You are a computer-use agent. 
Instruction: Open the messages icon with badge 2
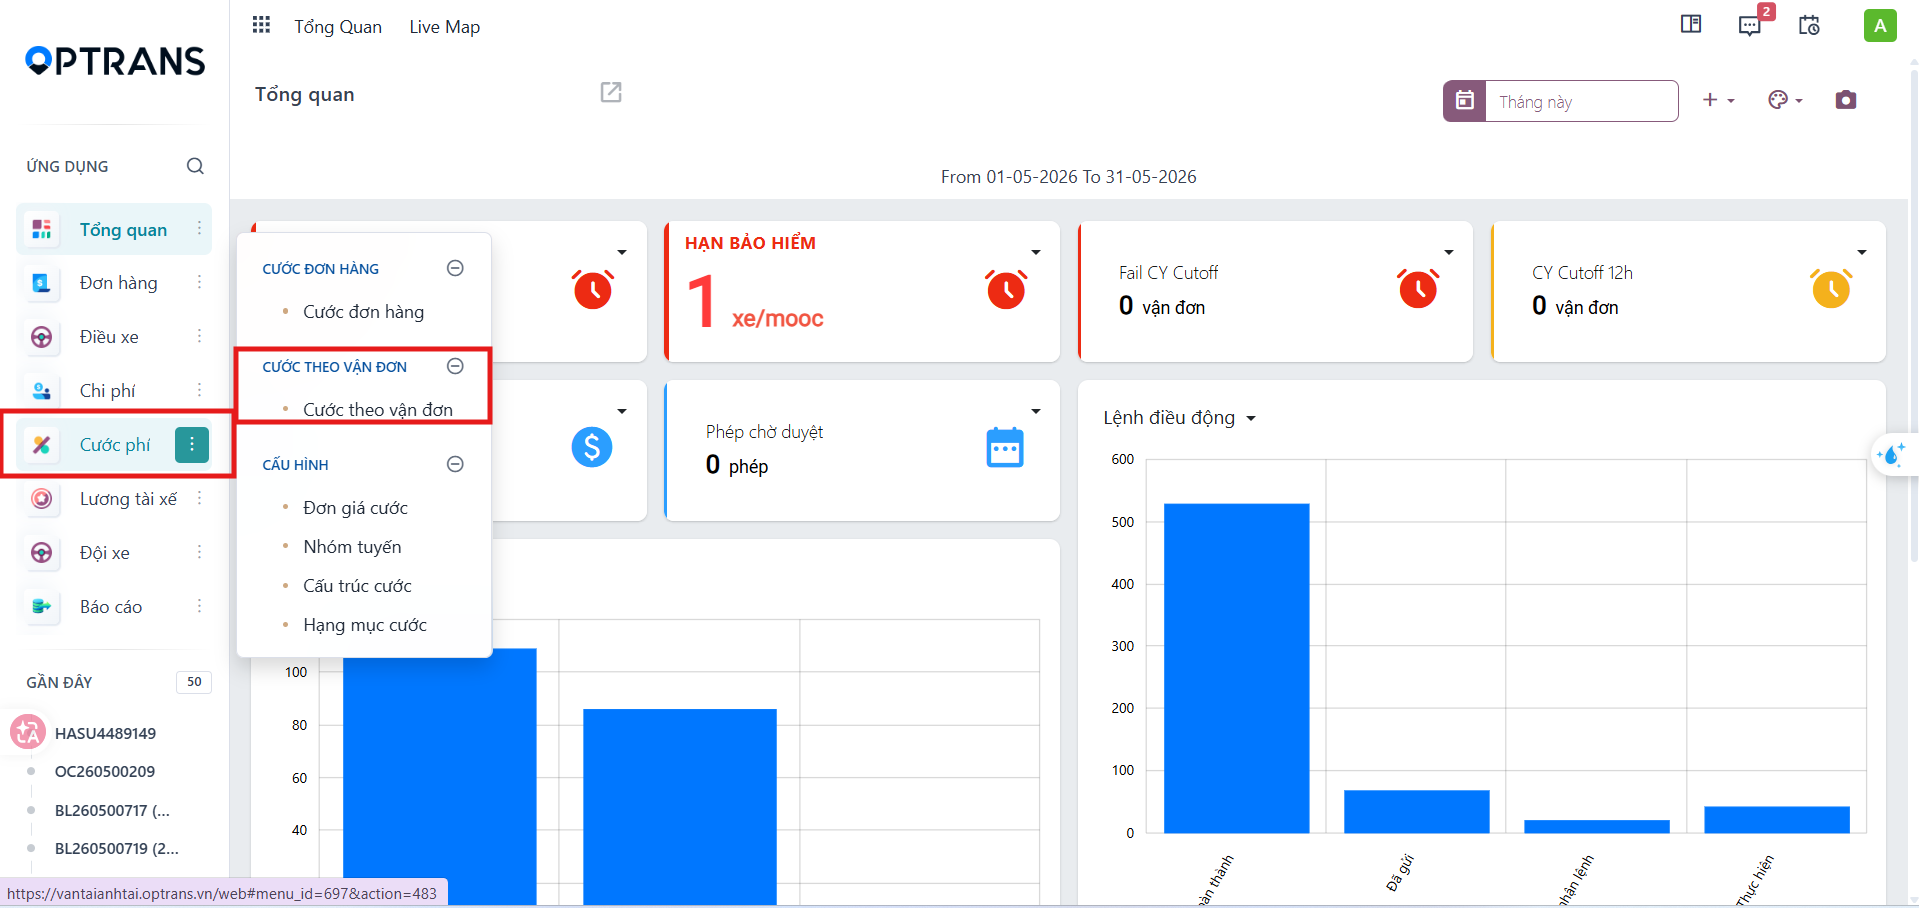click(x=1750, y=25)
